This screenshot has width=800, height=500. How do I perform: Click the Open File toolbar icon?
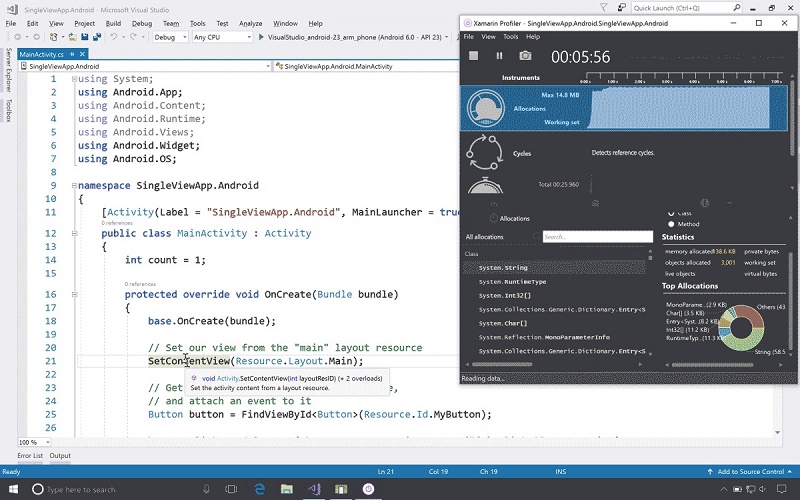coord(72,37)
